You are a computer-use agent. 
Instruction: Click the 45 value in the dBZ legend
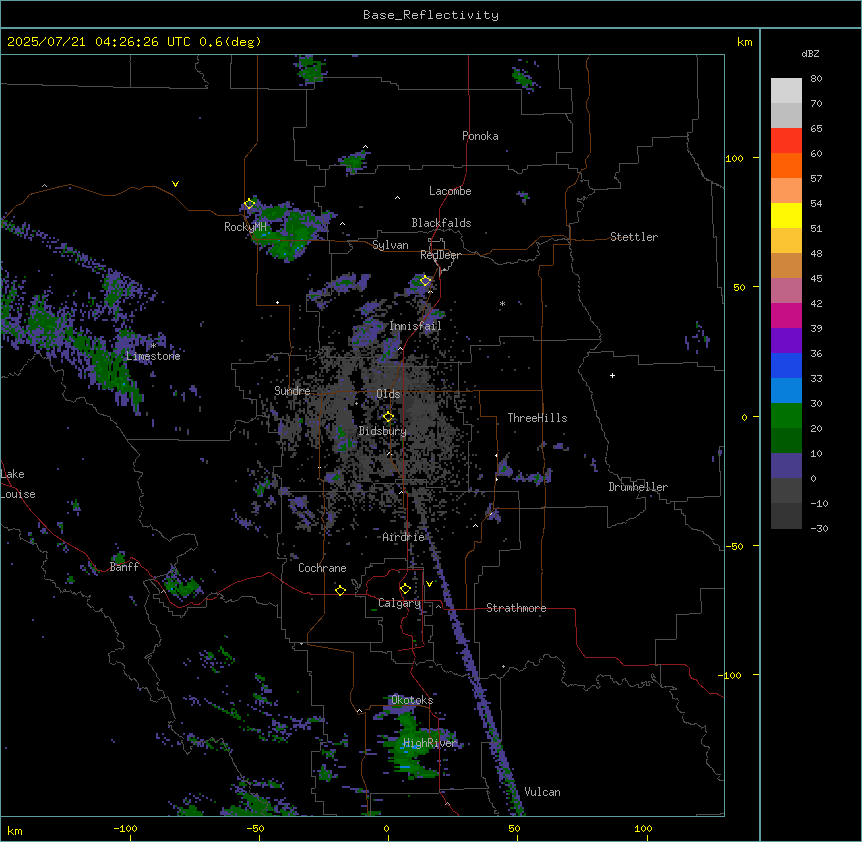816,279
